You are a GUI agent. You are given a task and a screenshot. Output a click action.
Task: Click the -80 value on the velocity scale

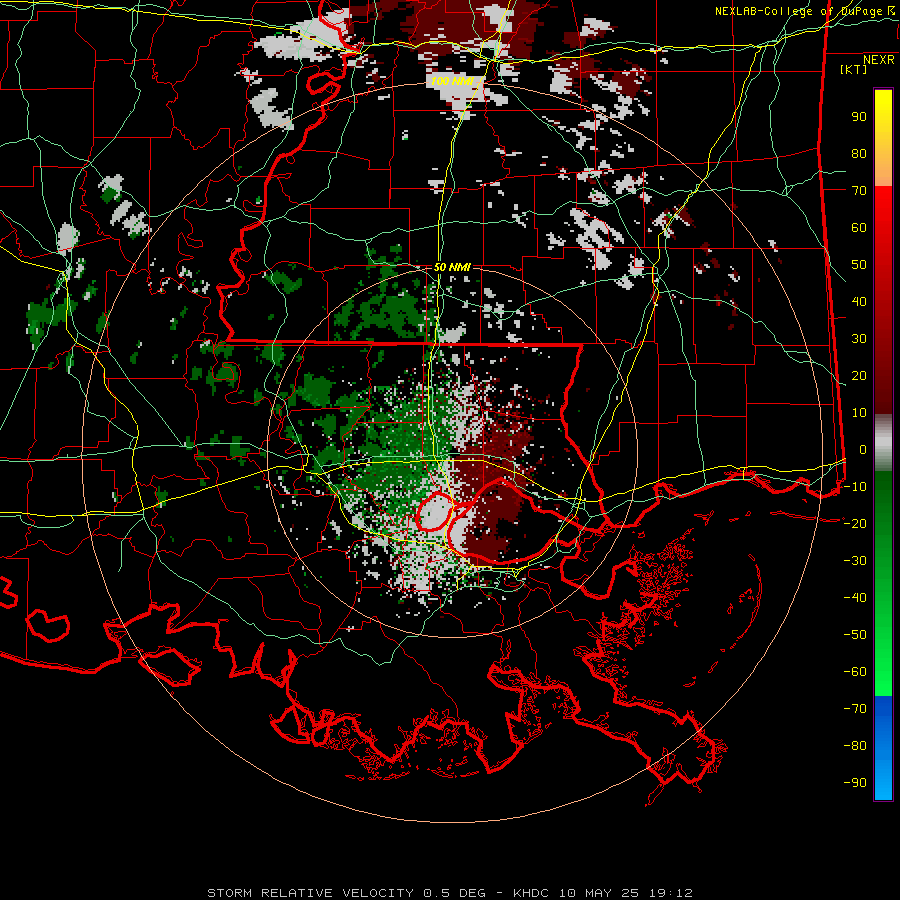855,746
